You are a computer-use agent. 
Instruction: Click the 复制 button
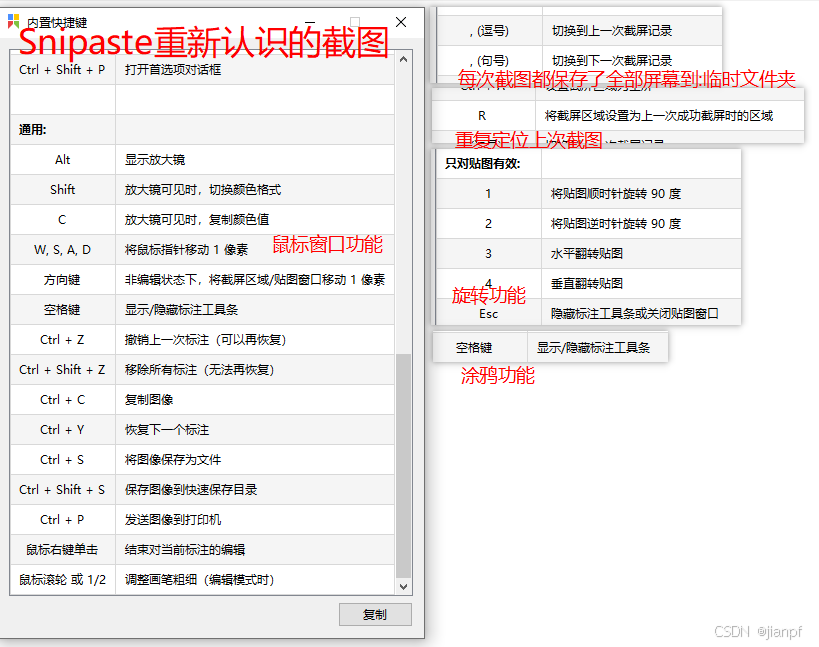pos(375,615)
